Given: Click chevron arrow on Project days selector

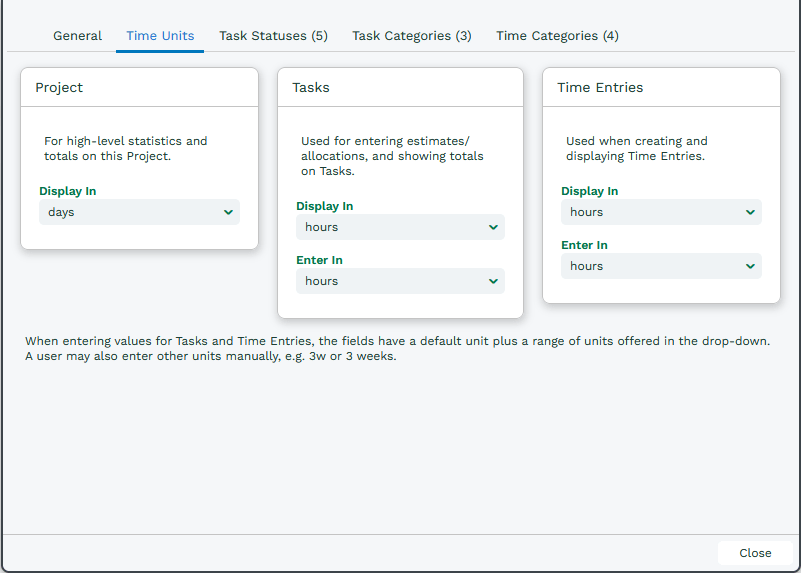Looking at the screenshot, I should tap(228, 212).
